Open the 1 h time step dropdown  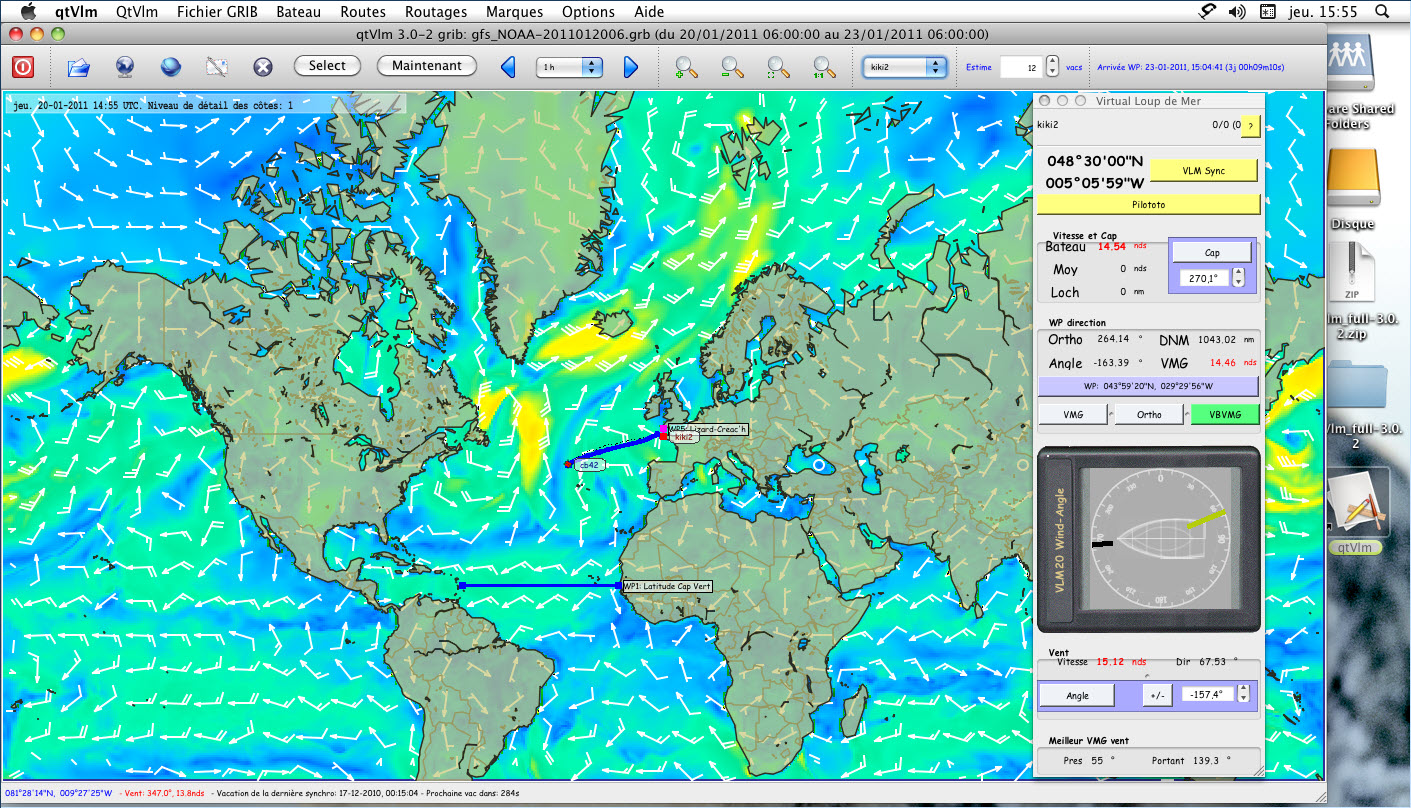tap(570, 67)
